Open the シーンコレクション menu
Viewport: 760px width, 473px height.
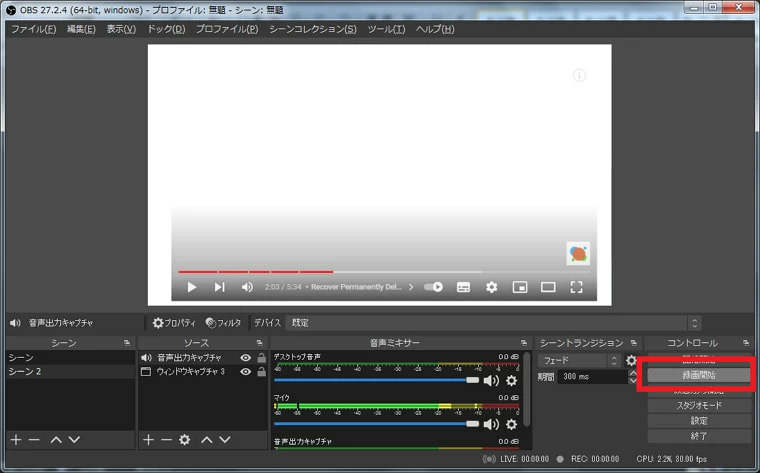click(312, 29)
